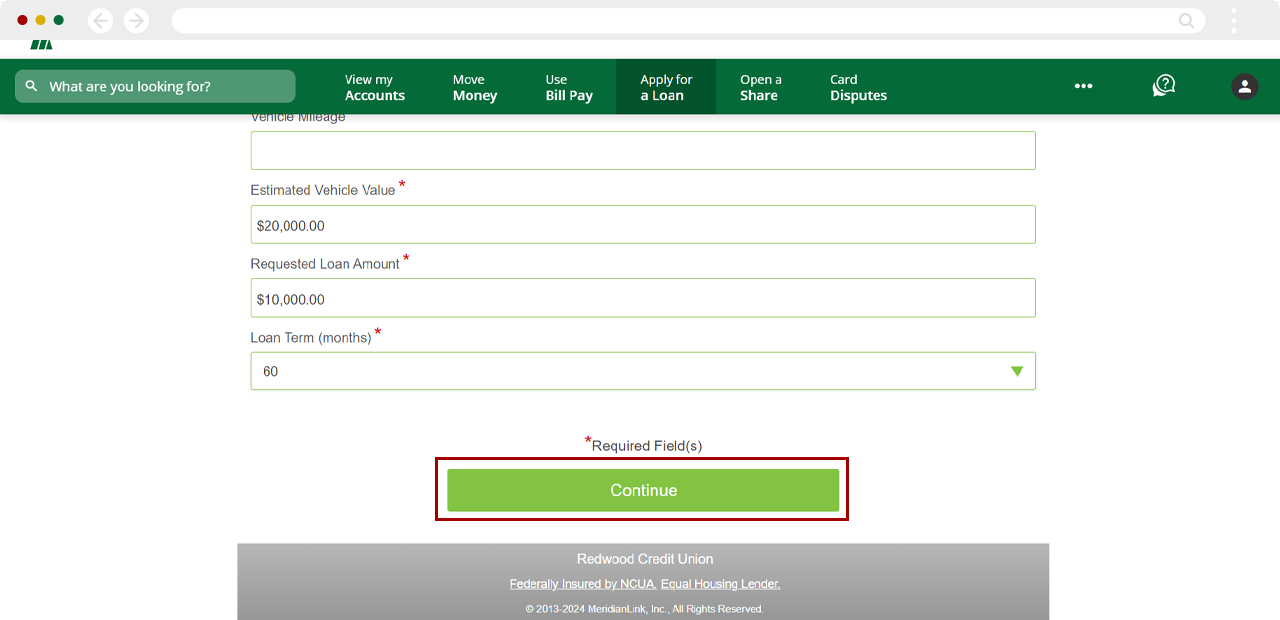Click the ellipsis overflow menu icon
Viewport: 1280px width, 620px height.
[1083, 86]
